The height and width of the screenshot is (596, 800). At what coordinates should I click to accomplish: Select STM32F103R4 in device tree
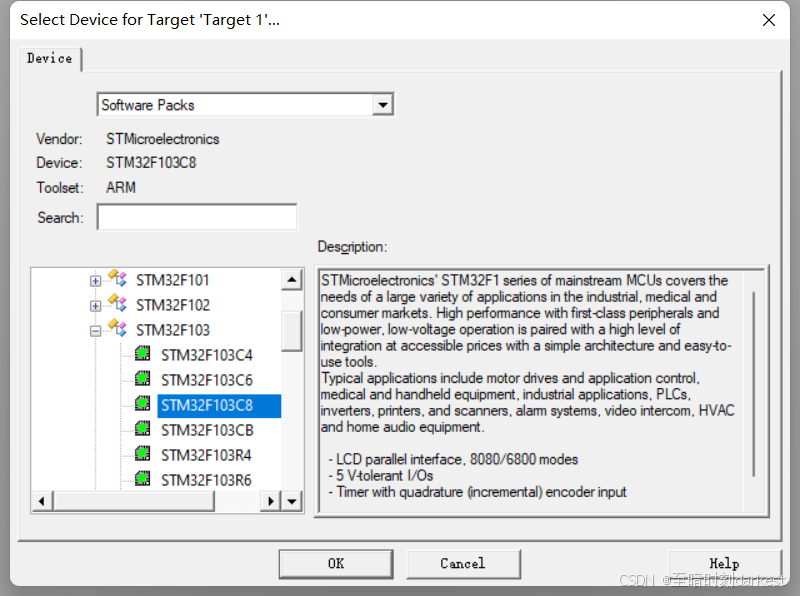tap(206, 455)
